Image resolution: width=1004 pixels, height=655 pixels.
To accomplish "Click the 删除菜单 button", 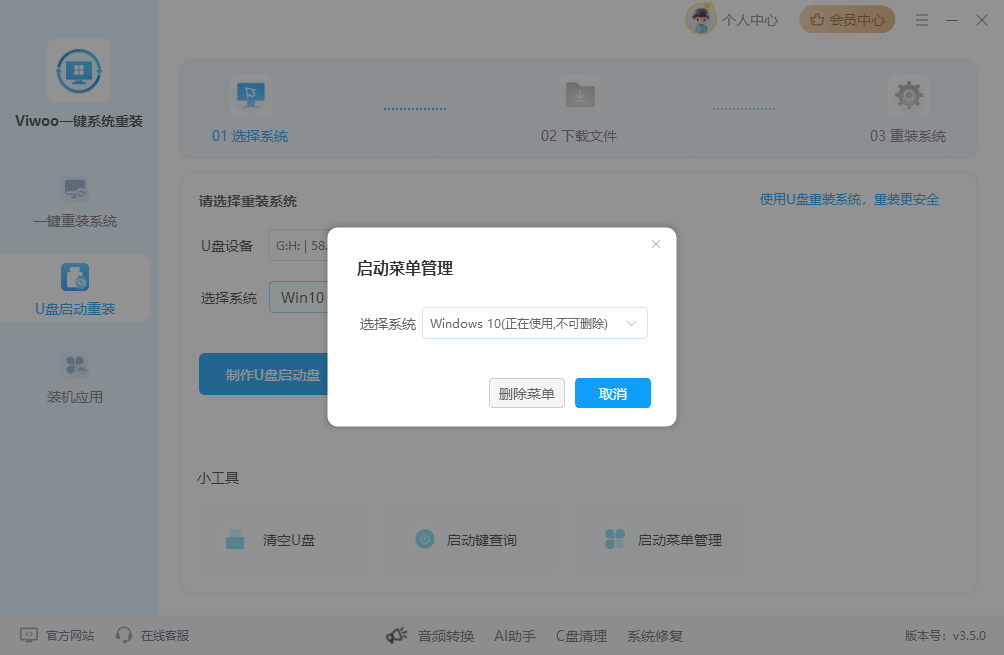I will (527, 393).
